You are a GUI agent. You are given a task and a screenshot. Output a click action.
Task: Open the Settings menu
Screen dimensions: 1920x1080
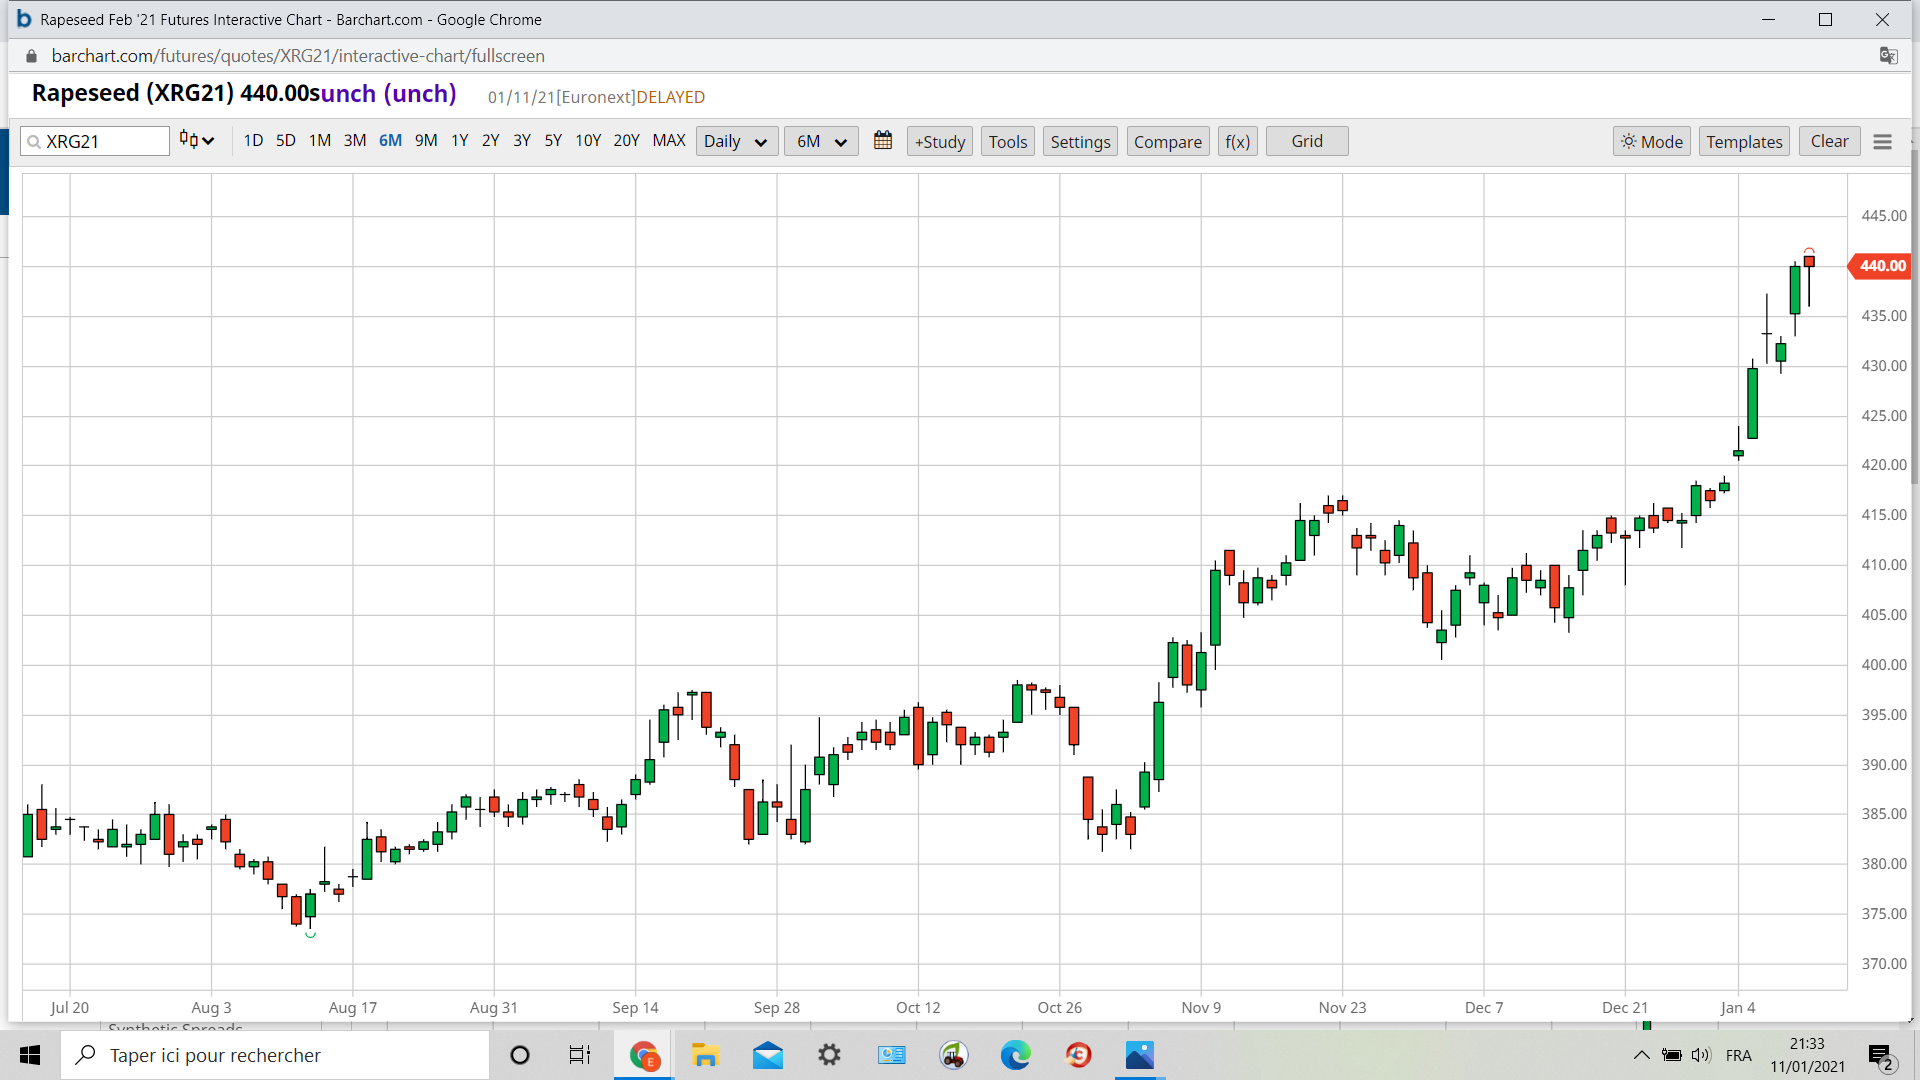tap(1080, 142)
